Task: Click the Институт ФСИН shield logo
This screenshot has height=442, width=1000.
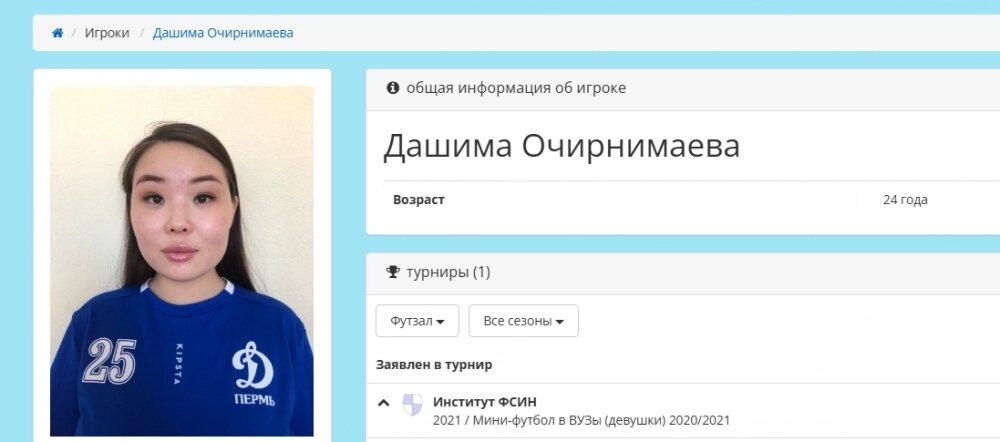Action: [x=412, y=404]
